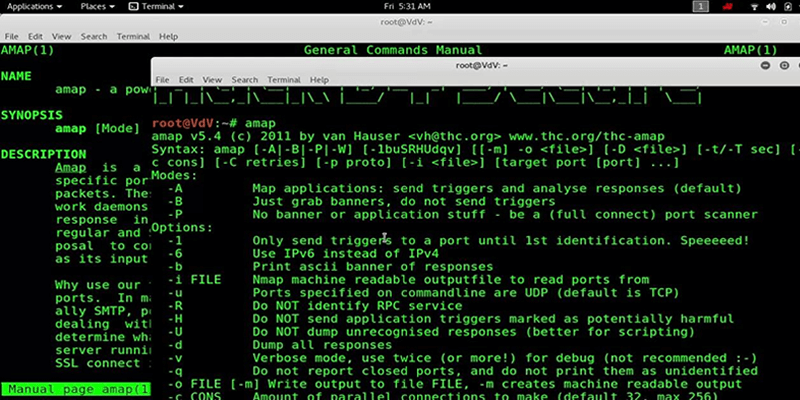
Task: Open the network status icon
Action: click(x=755, y=6)
